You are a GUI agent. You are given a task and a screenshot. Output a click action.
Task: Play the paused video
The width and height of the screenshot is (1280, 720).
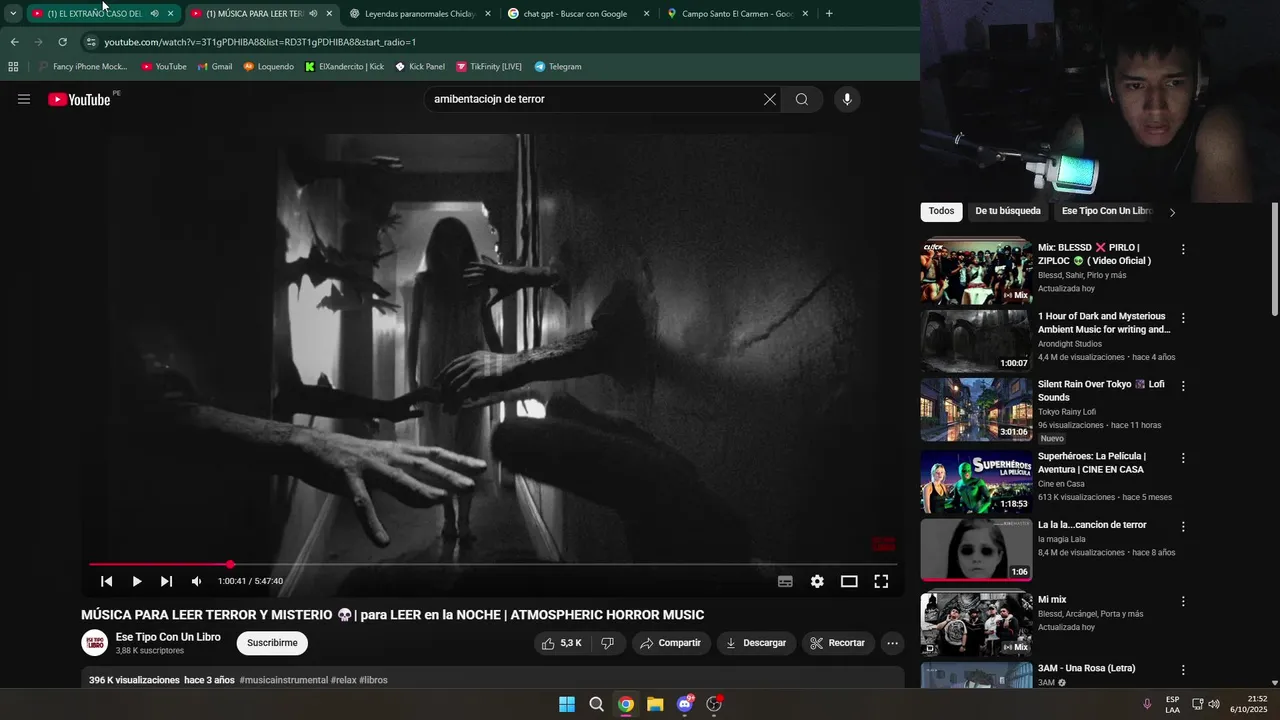[137, 581]
